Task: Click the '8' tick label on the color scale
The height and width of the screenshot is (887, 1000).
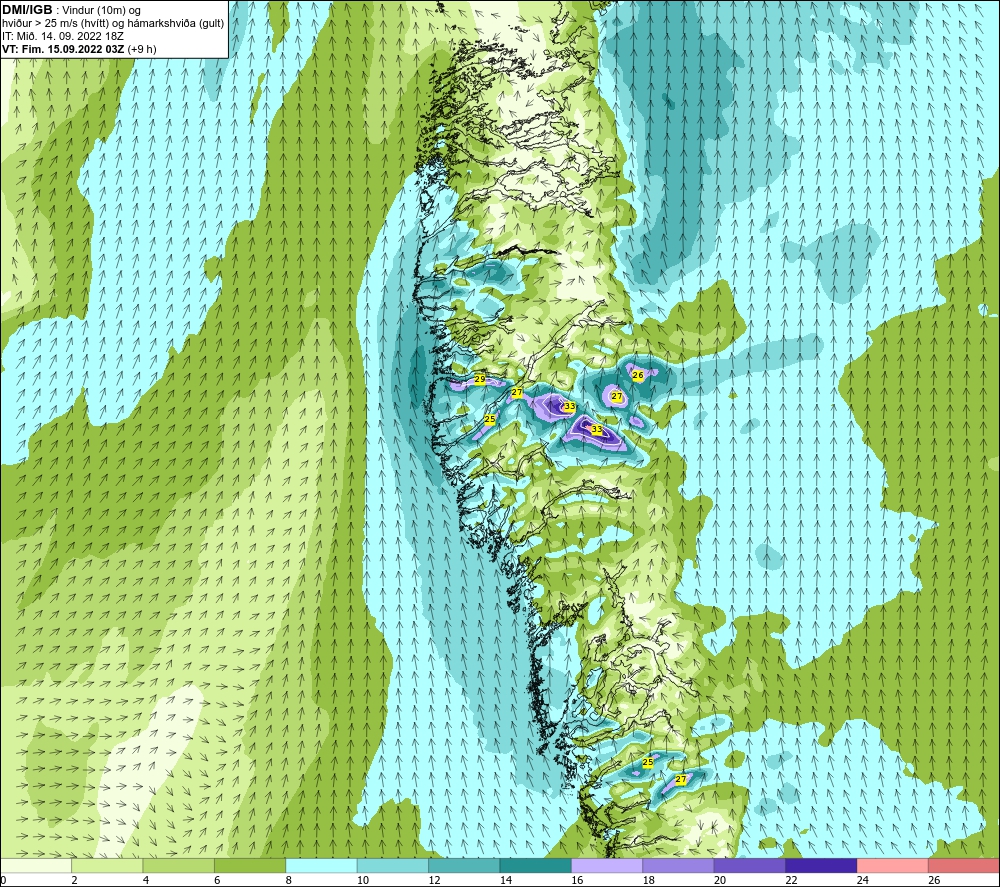Action: 289,880
